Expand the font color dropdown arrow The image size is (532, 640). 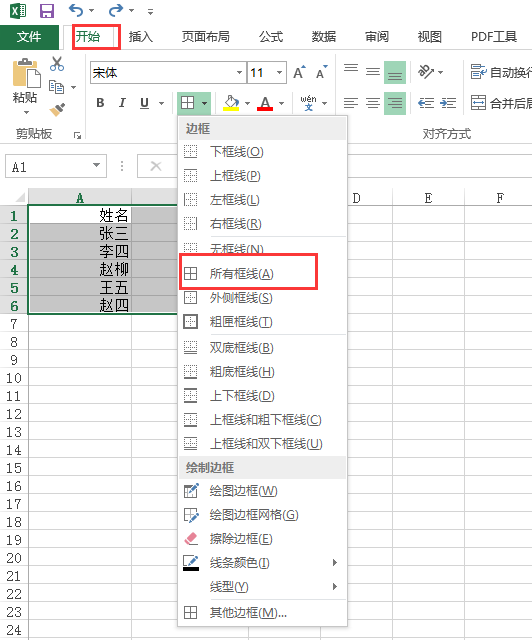(281, 103)
